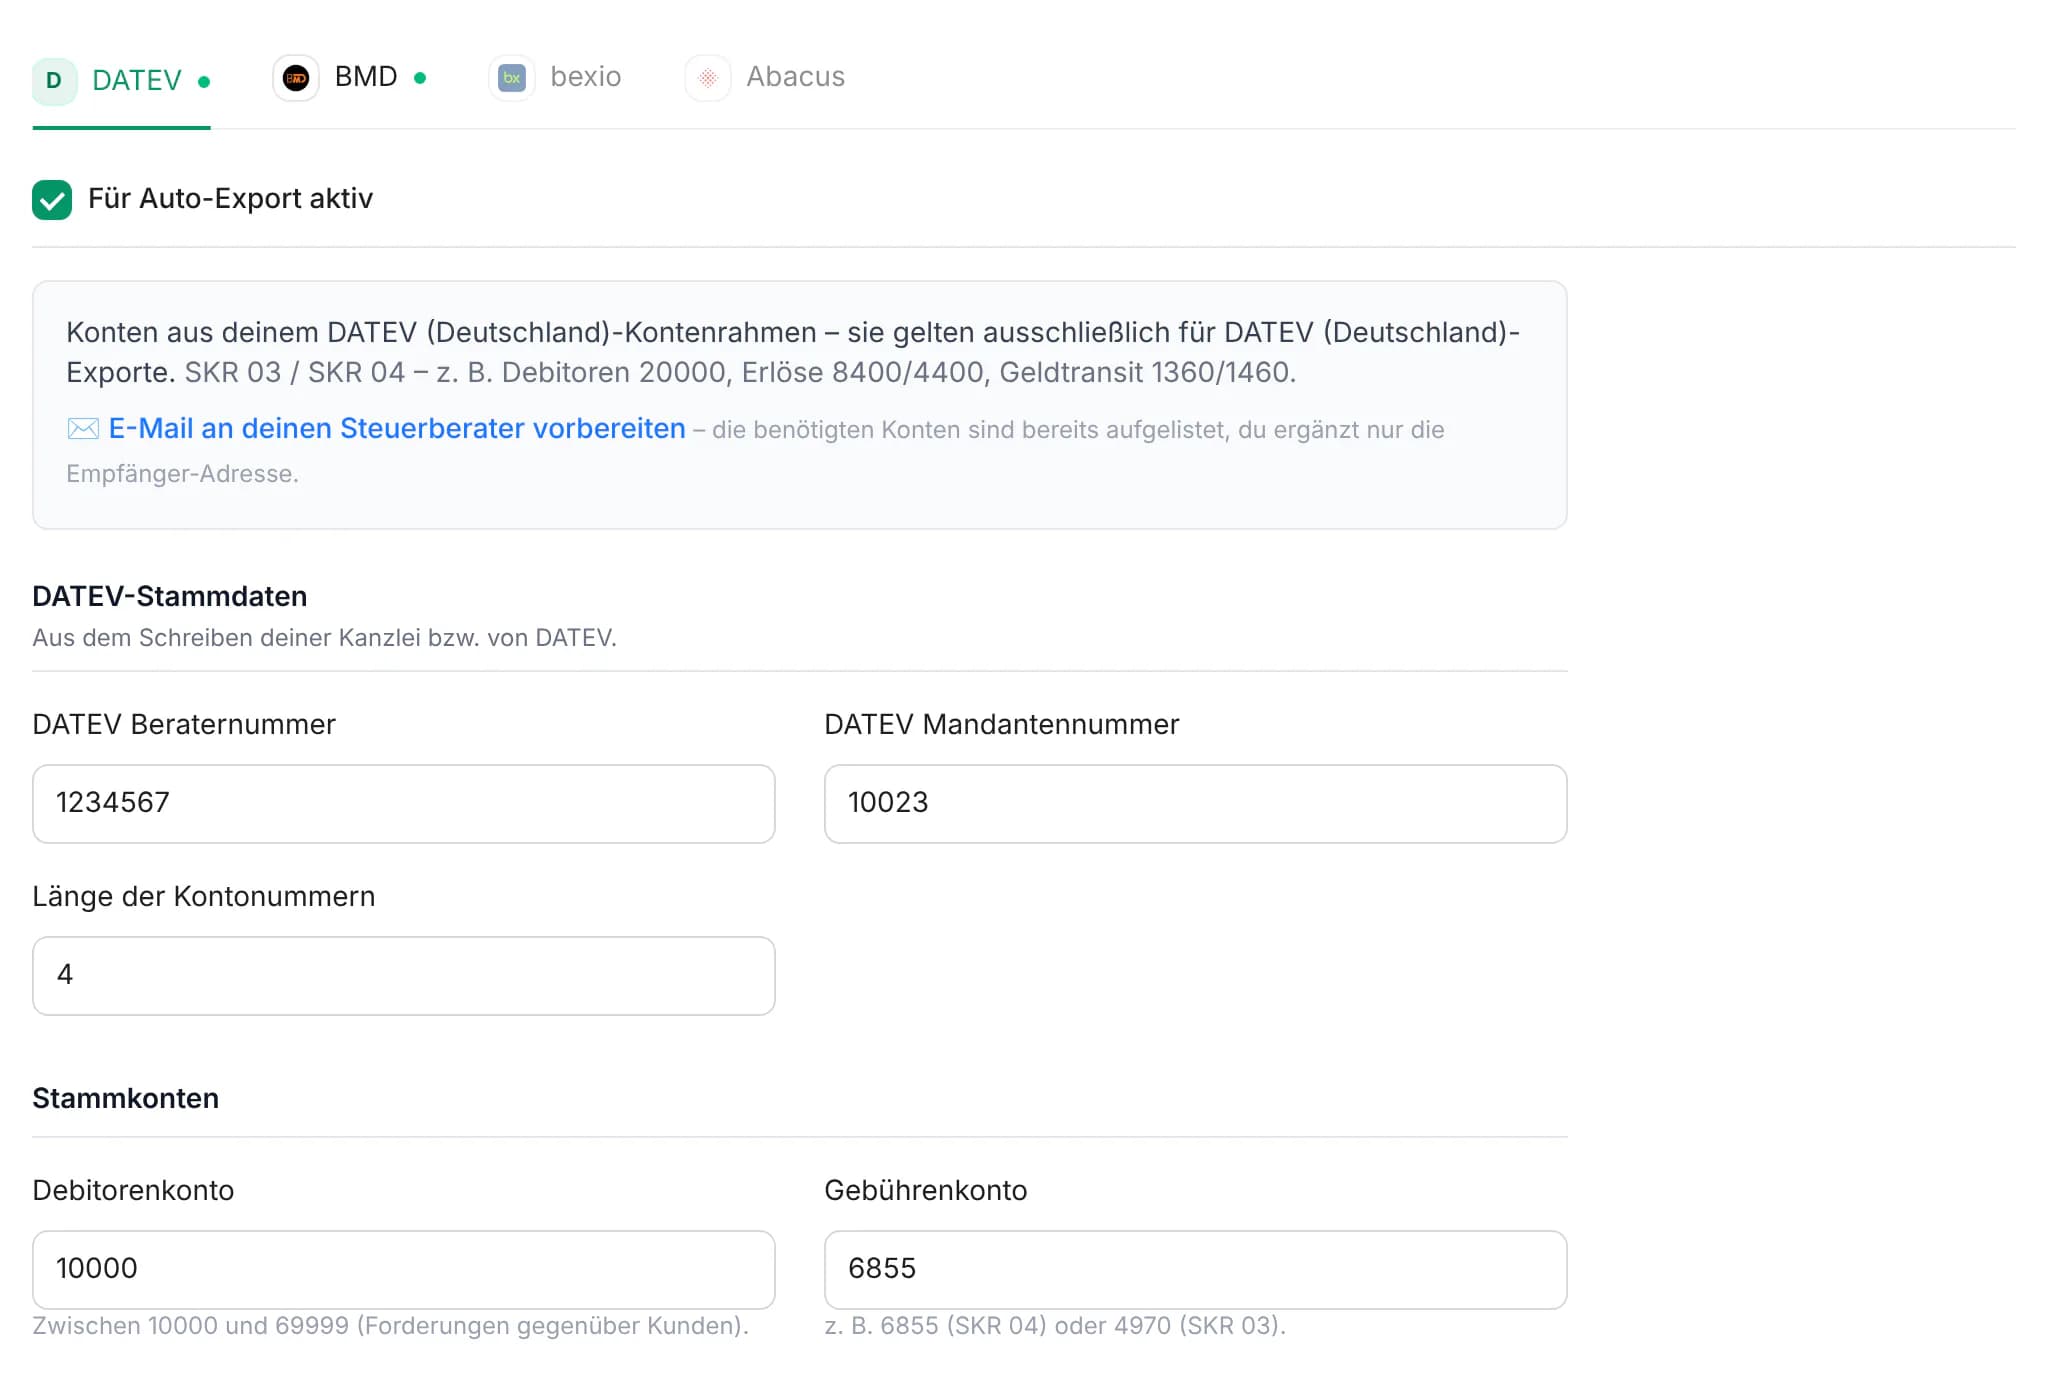Click the Abacus logo icon
The width and height of the screenshot is (2048, 1374).
[x=708, y=78]
